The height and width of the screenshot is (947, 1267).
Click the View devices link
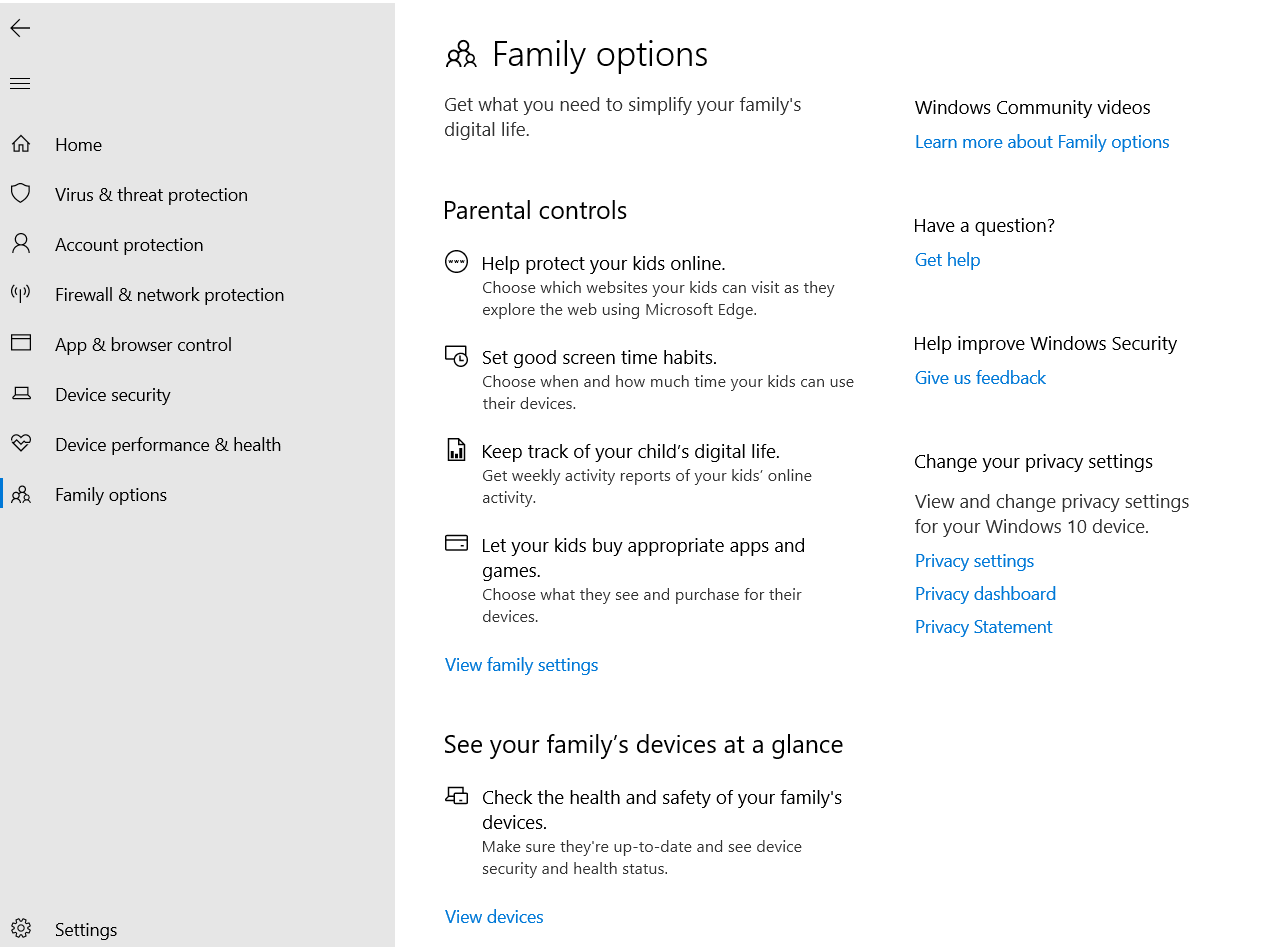point(494,917)
